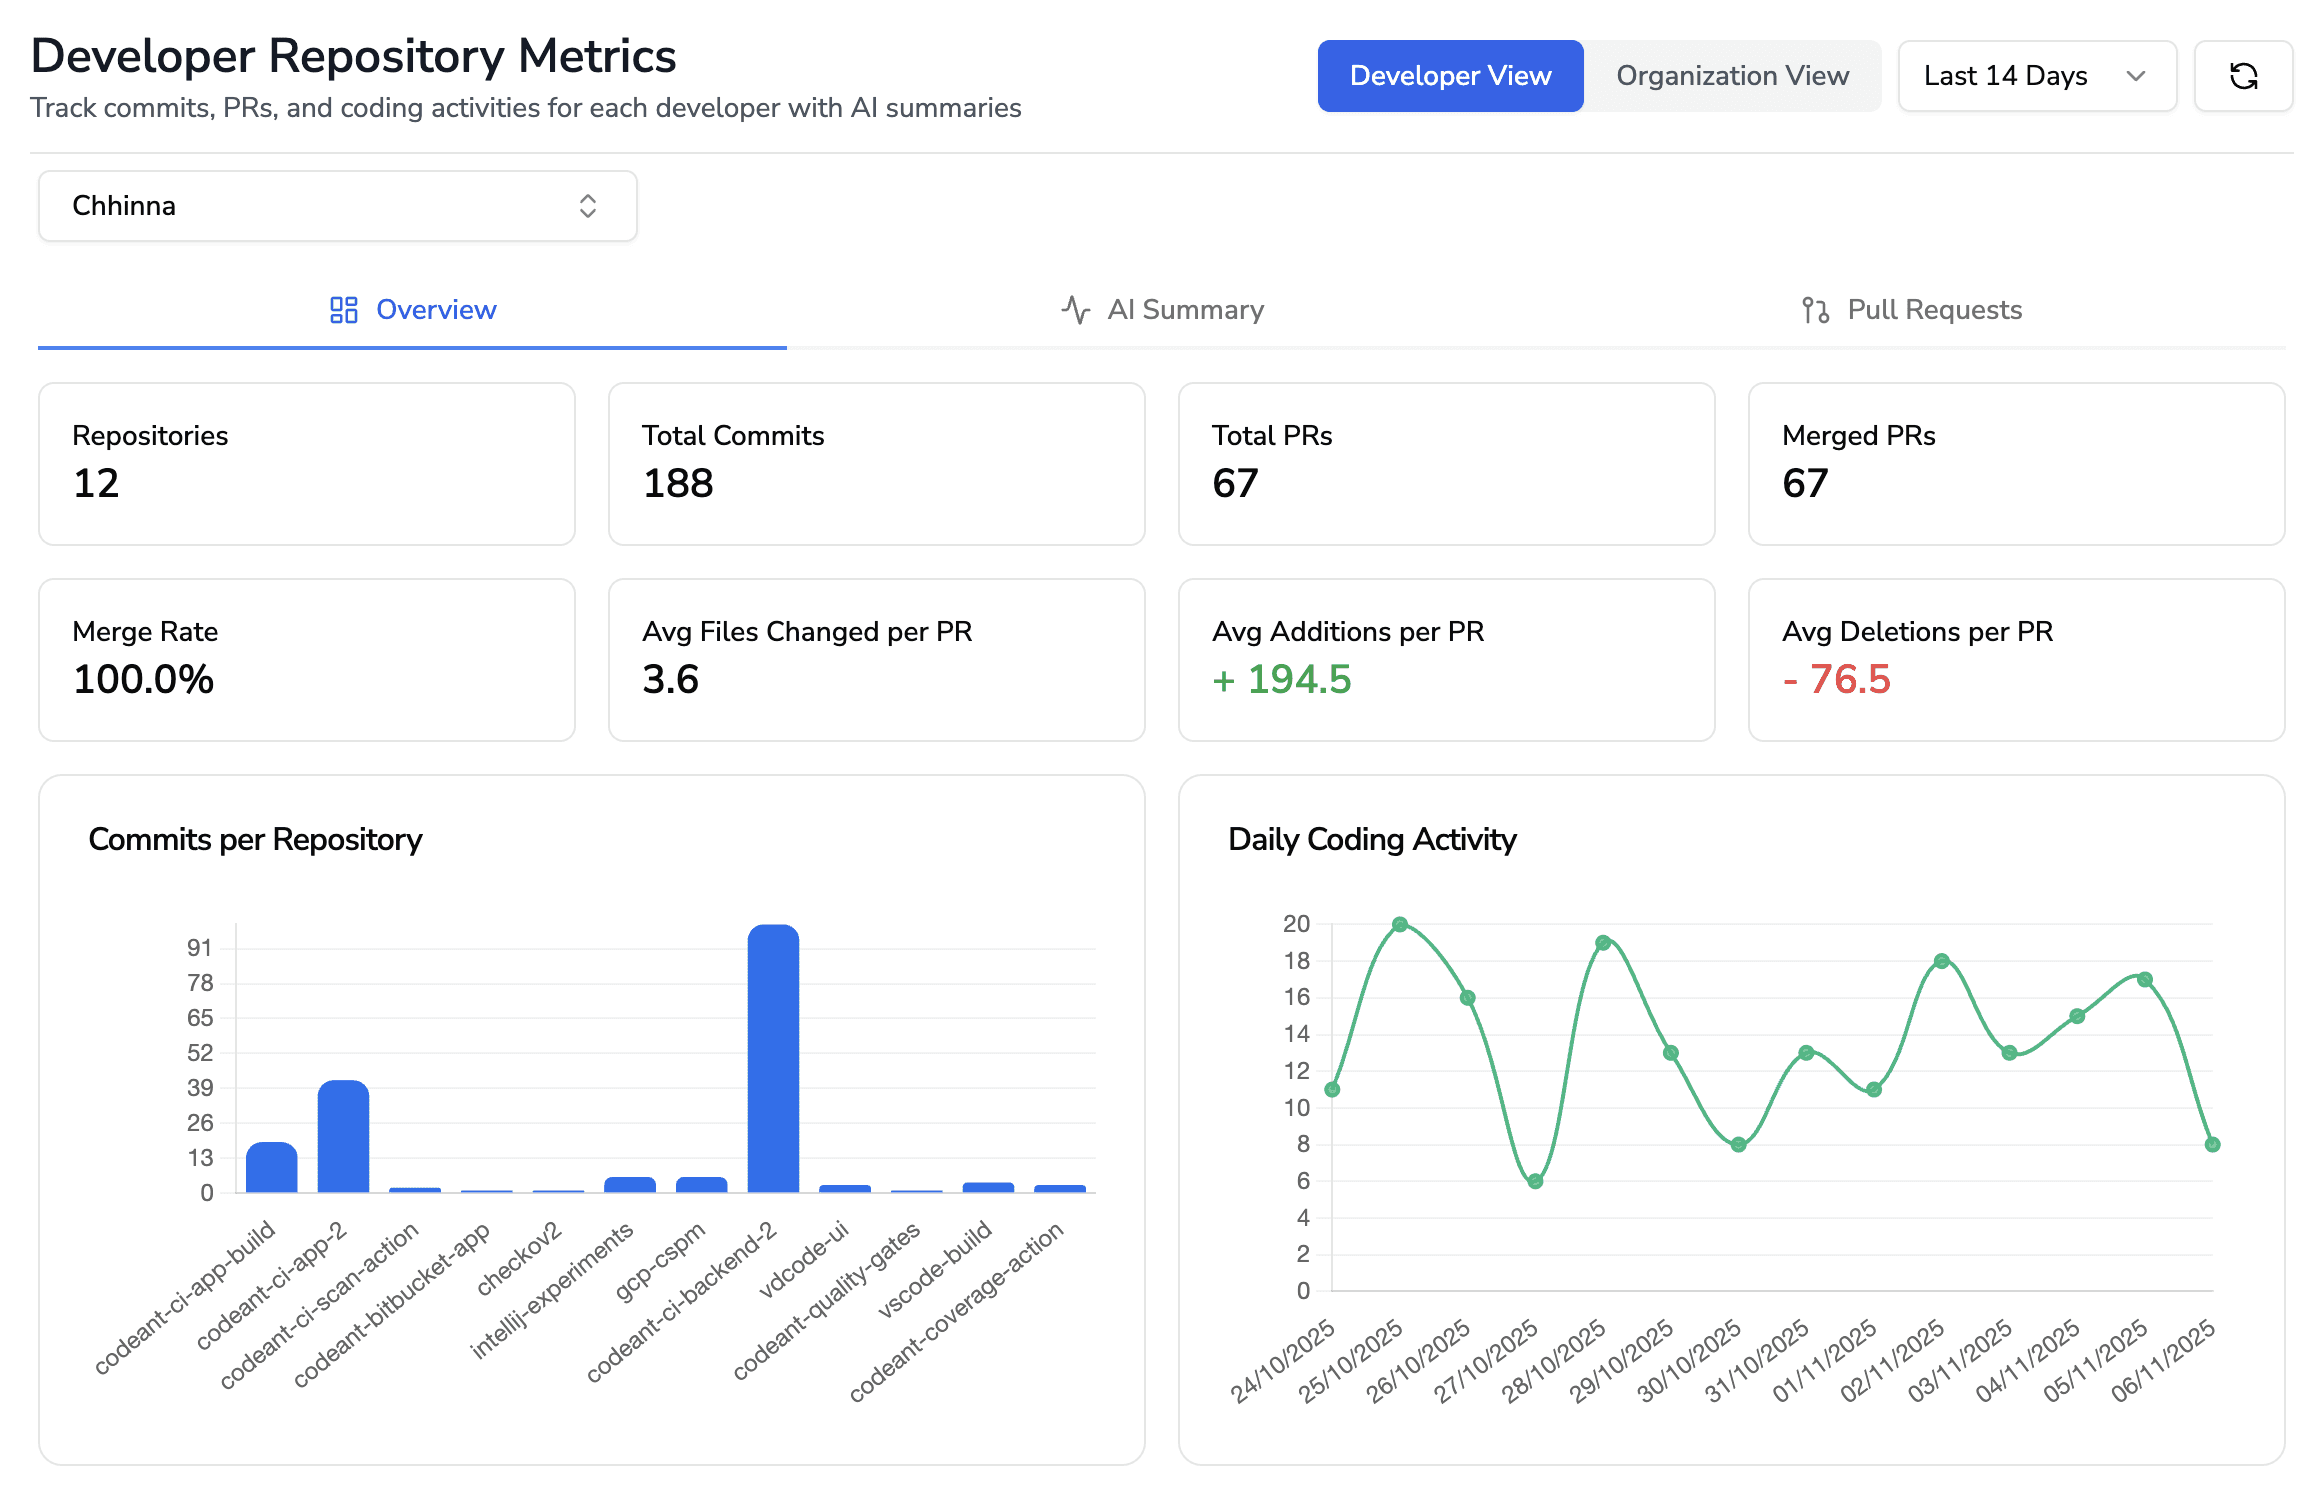Click the 04/11/2025 data point
Screen dimensions: 2320x1488
[x=2077, y=1016]
